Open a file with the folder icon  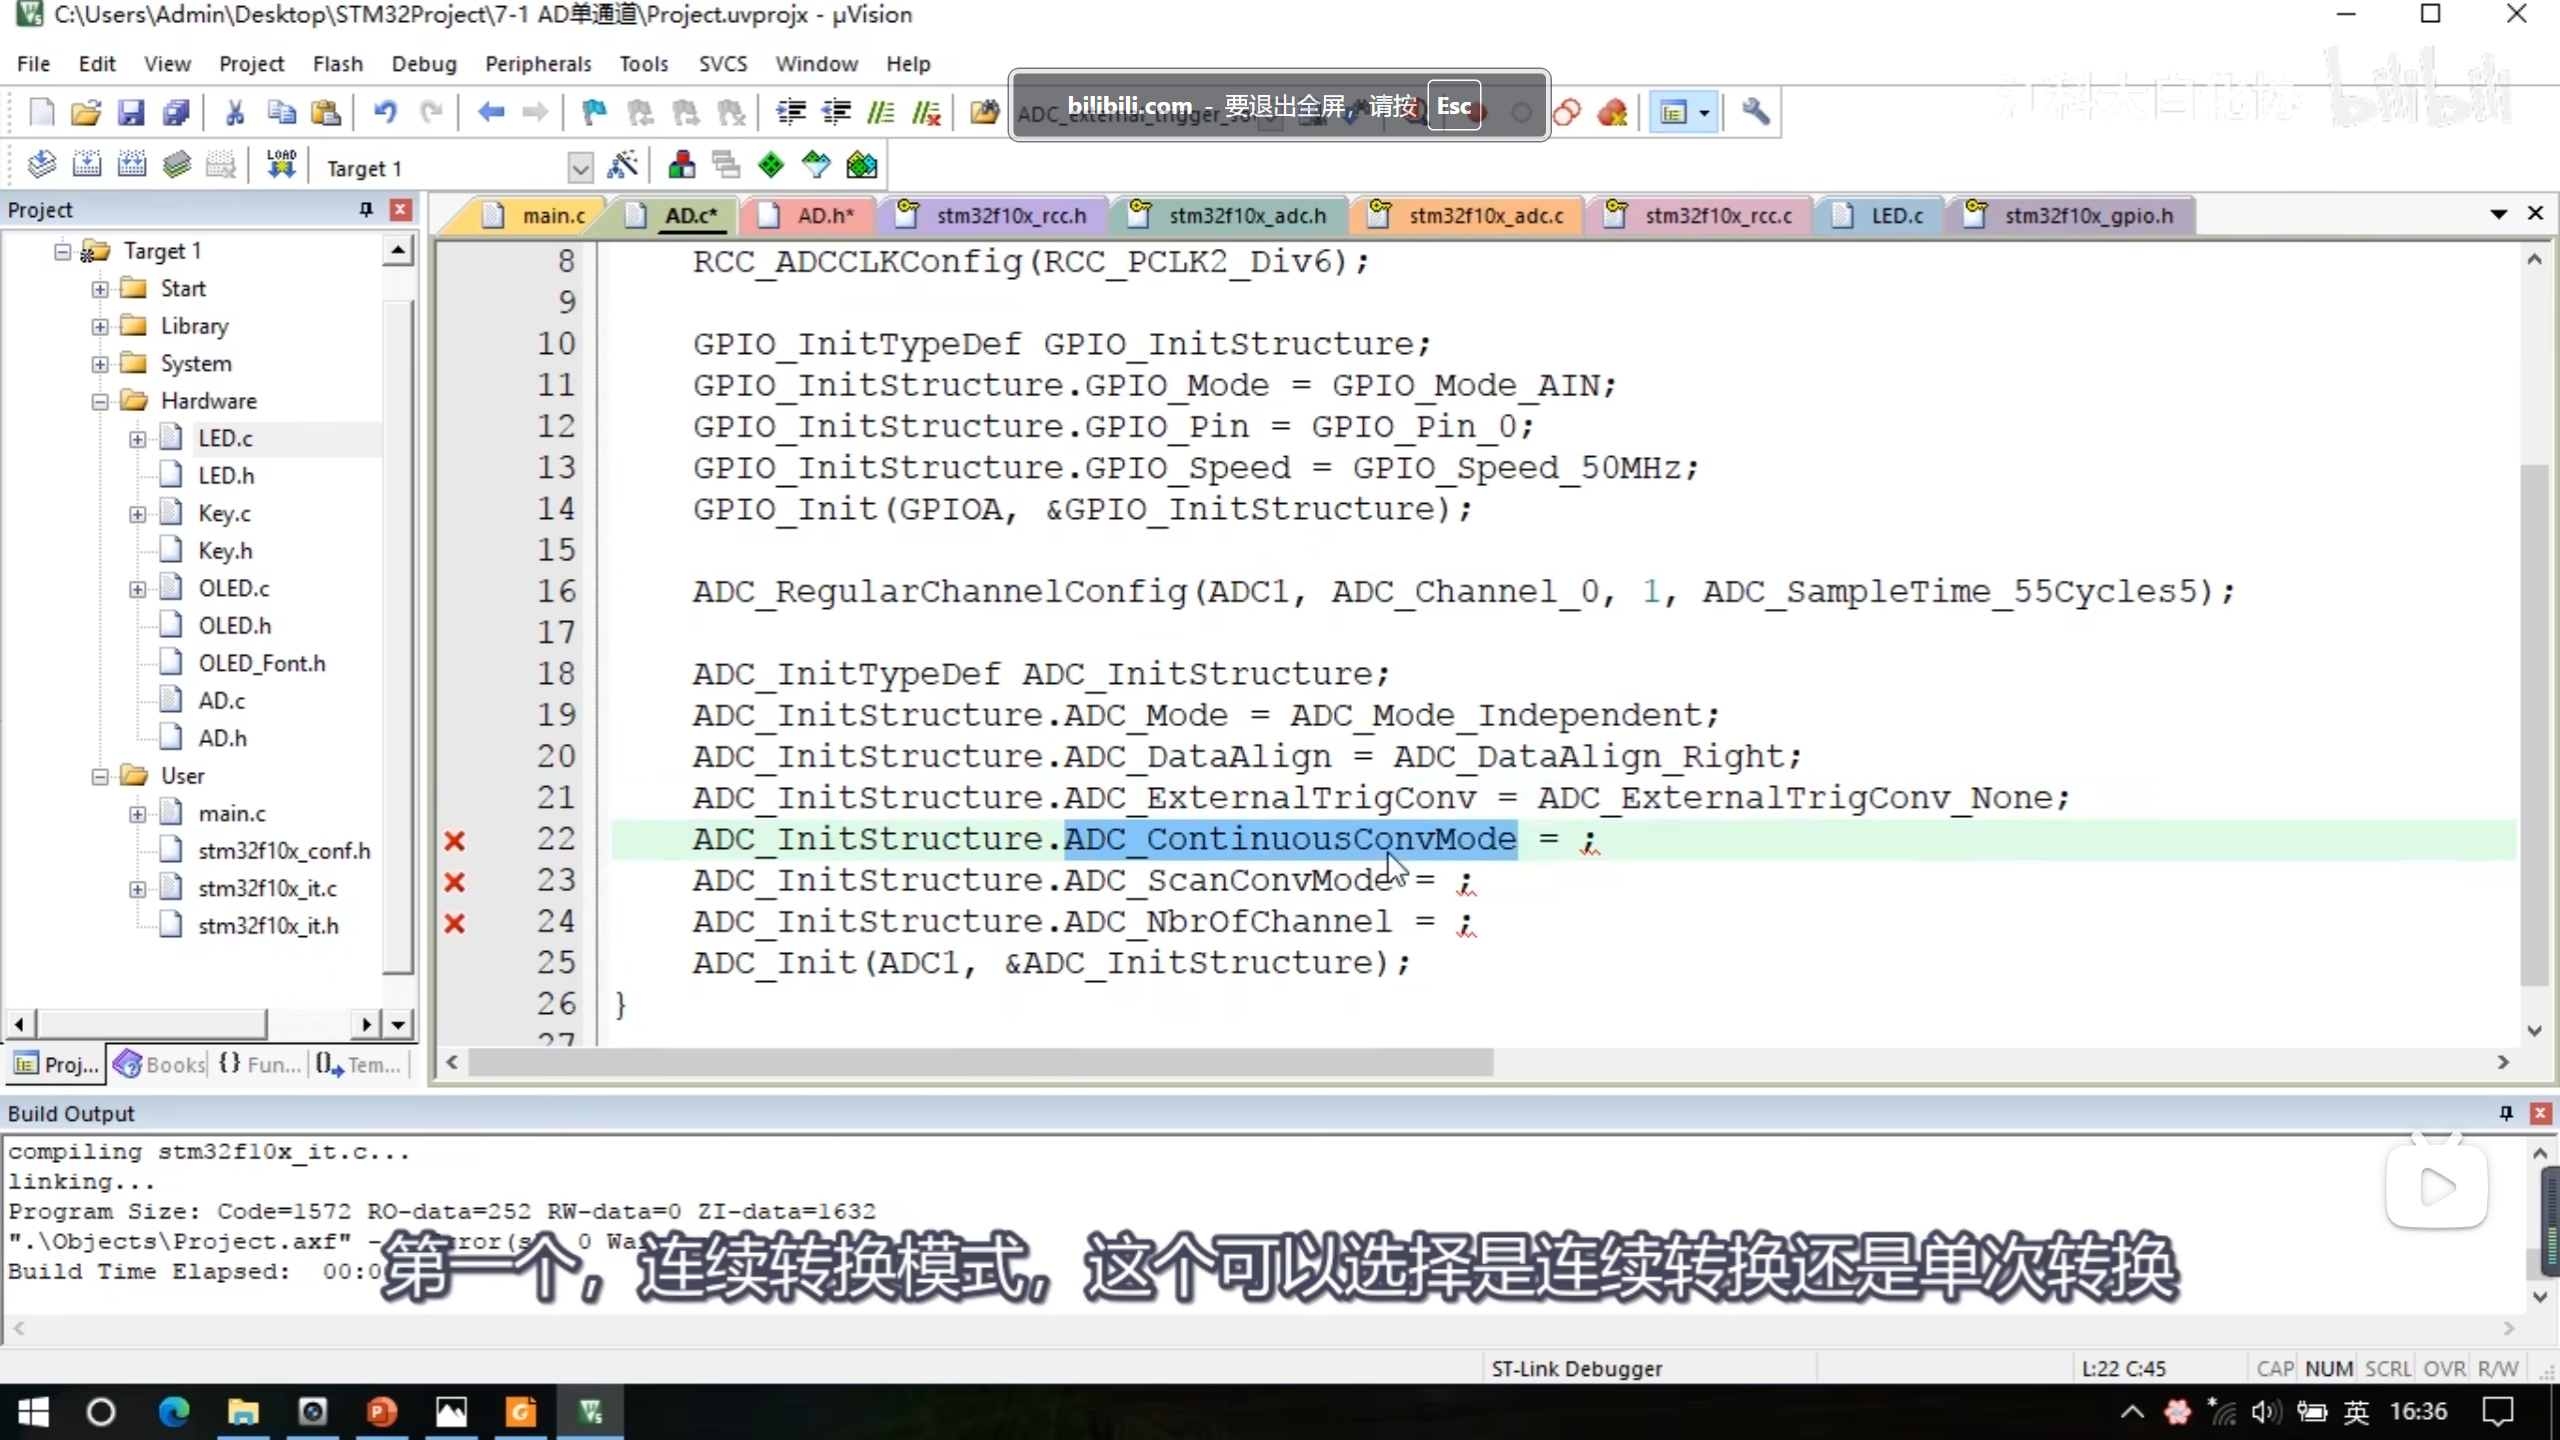pos(86,112)
